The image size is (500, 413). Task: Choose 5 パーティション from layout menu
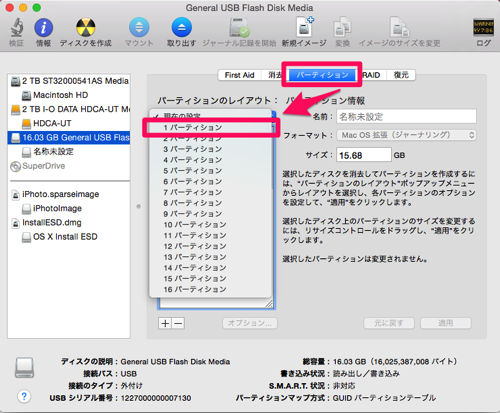tap(211, 171)
